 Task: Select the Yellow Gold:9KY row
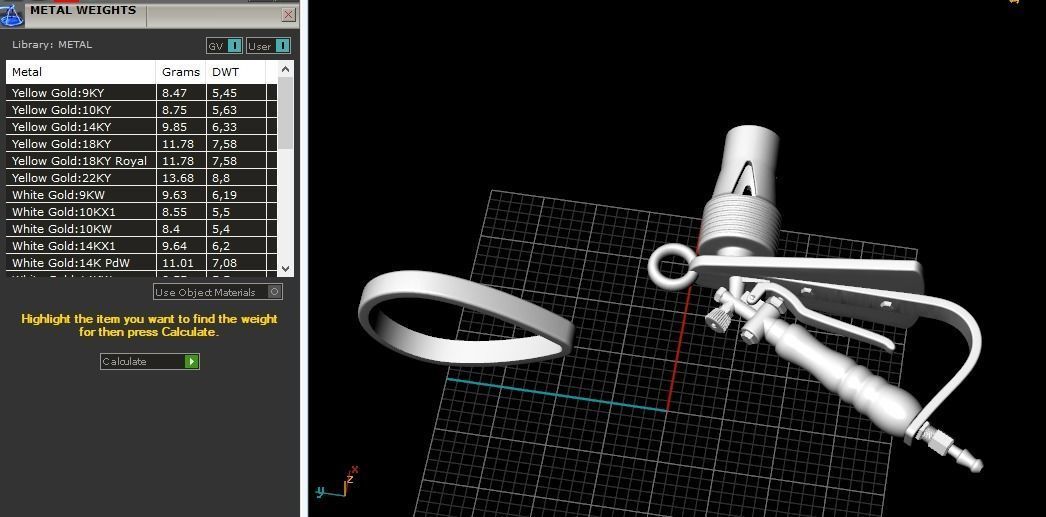pyautogui.click(x=141, y=93)
